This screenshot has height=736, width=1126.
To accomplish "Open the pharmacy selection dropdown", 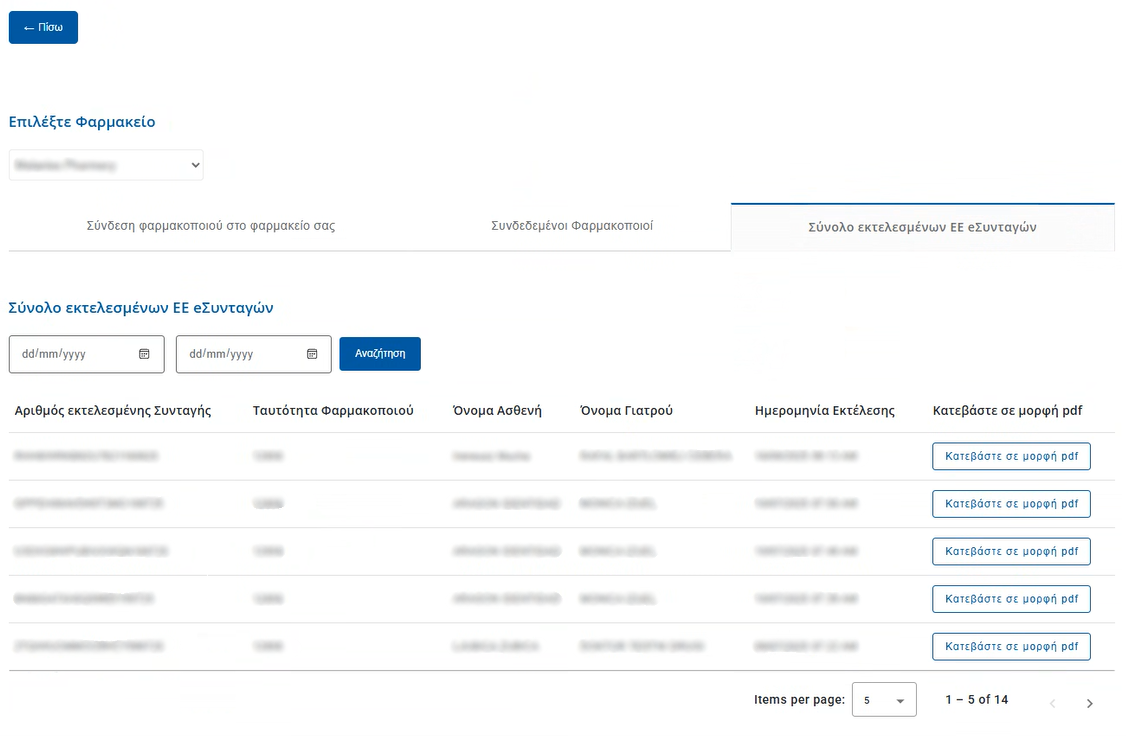I will point(106,166).
